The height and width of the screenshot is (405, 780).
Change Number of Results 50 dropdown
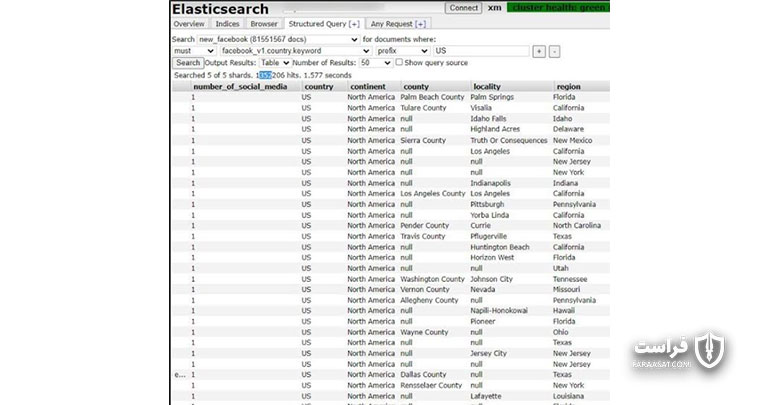376,63
